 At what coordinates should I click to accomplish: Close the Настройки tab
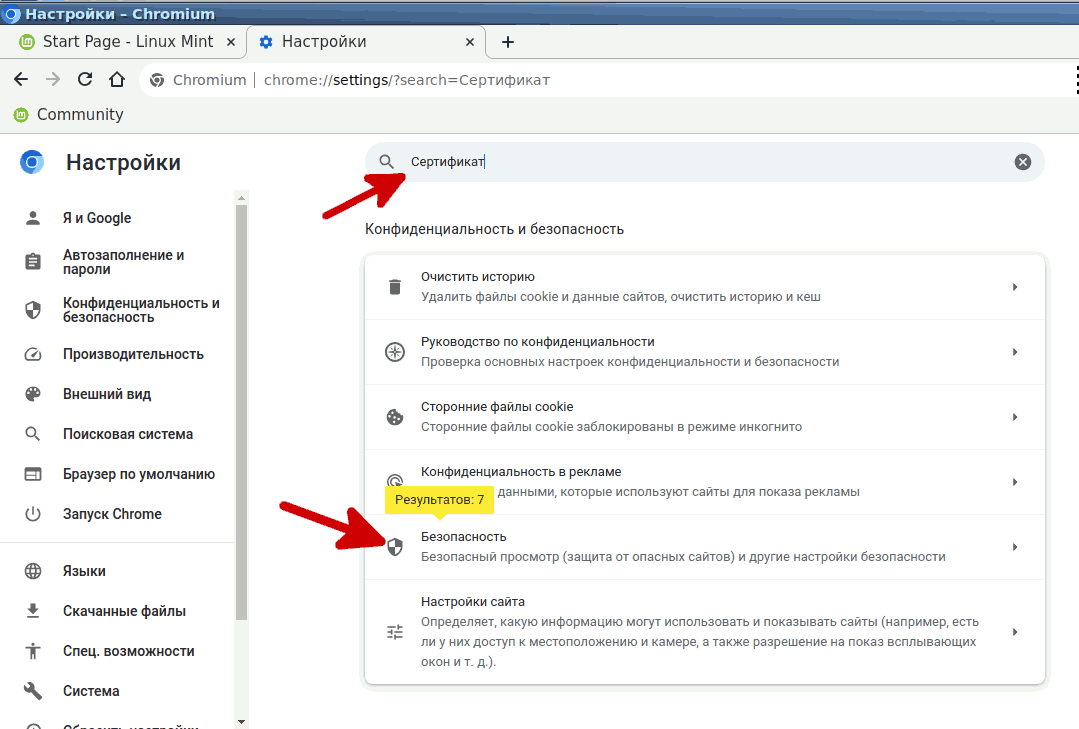click(470, 42)
